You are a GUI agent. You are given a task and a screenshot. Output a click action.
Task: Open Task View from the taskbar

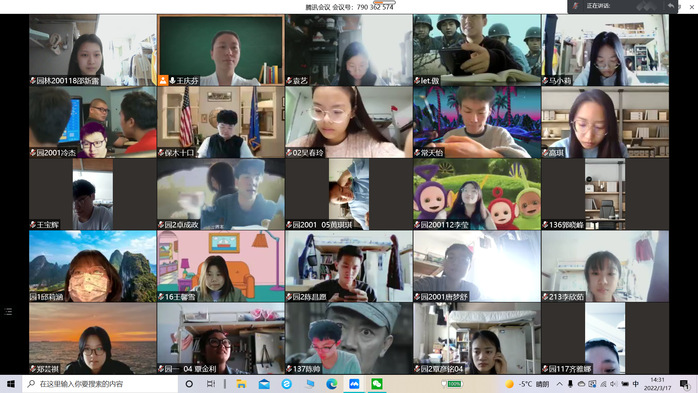click(x=211, y=384)
